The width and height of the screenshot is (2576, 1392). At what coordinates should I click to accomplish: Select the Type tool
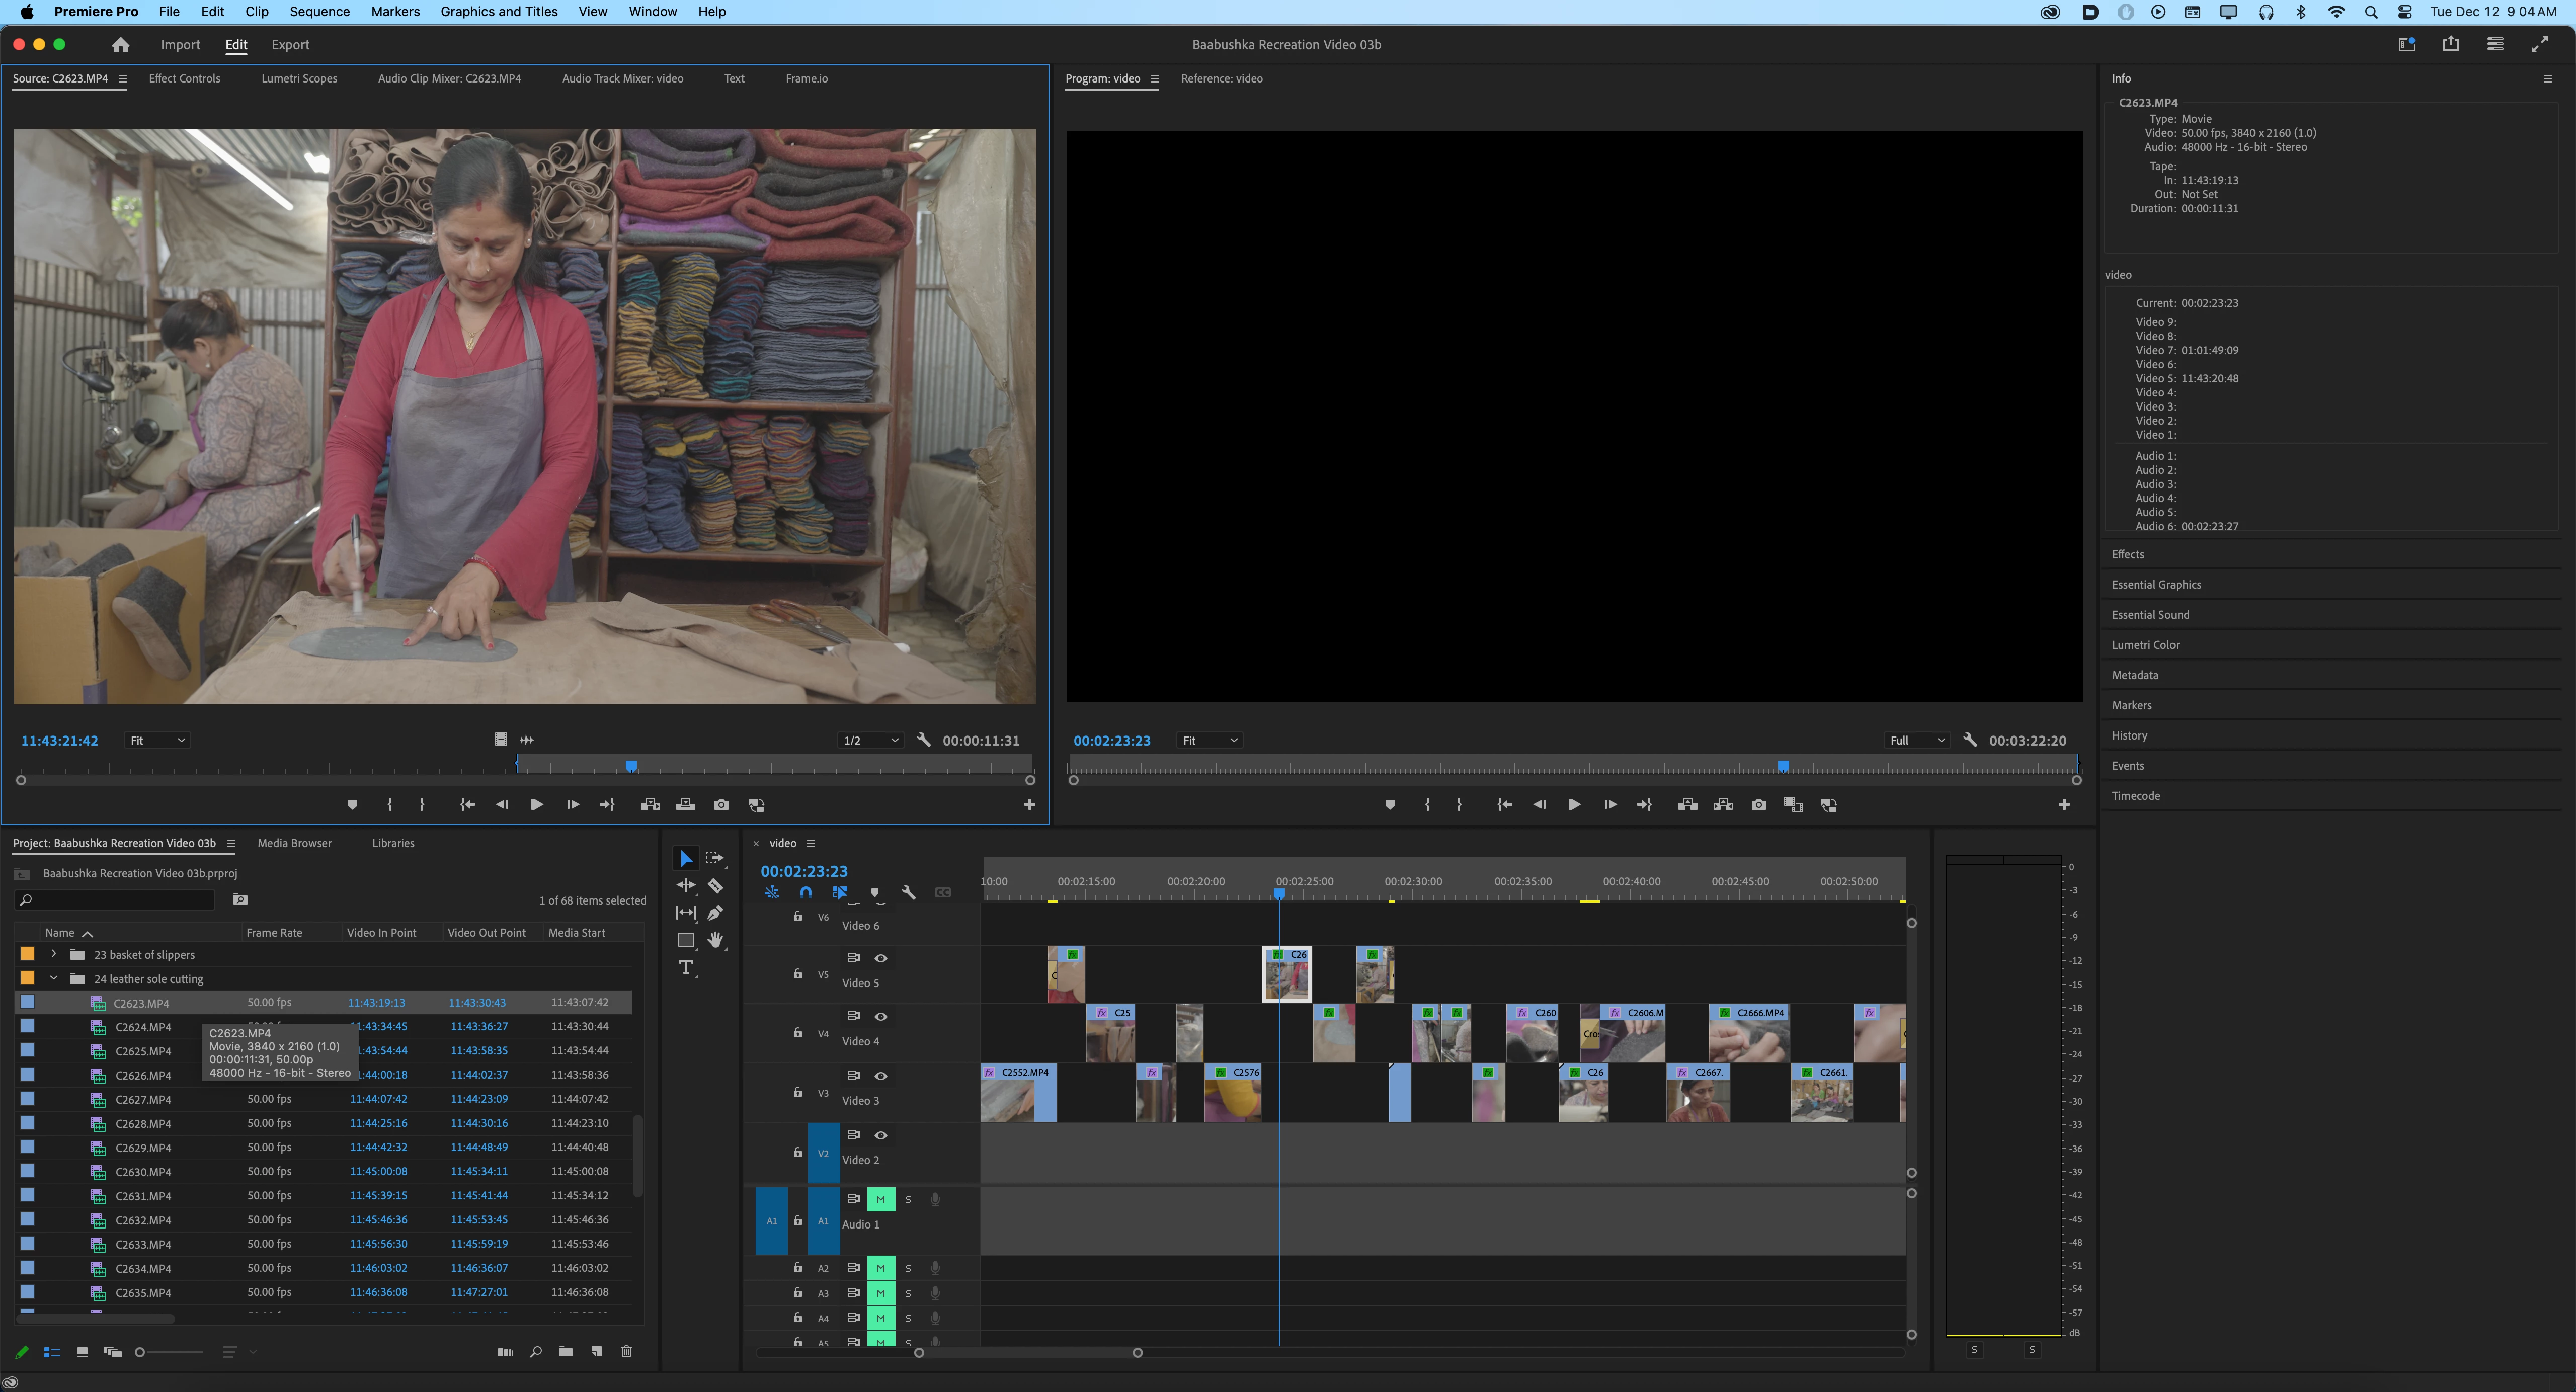(x=686, y=967)
